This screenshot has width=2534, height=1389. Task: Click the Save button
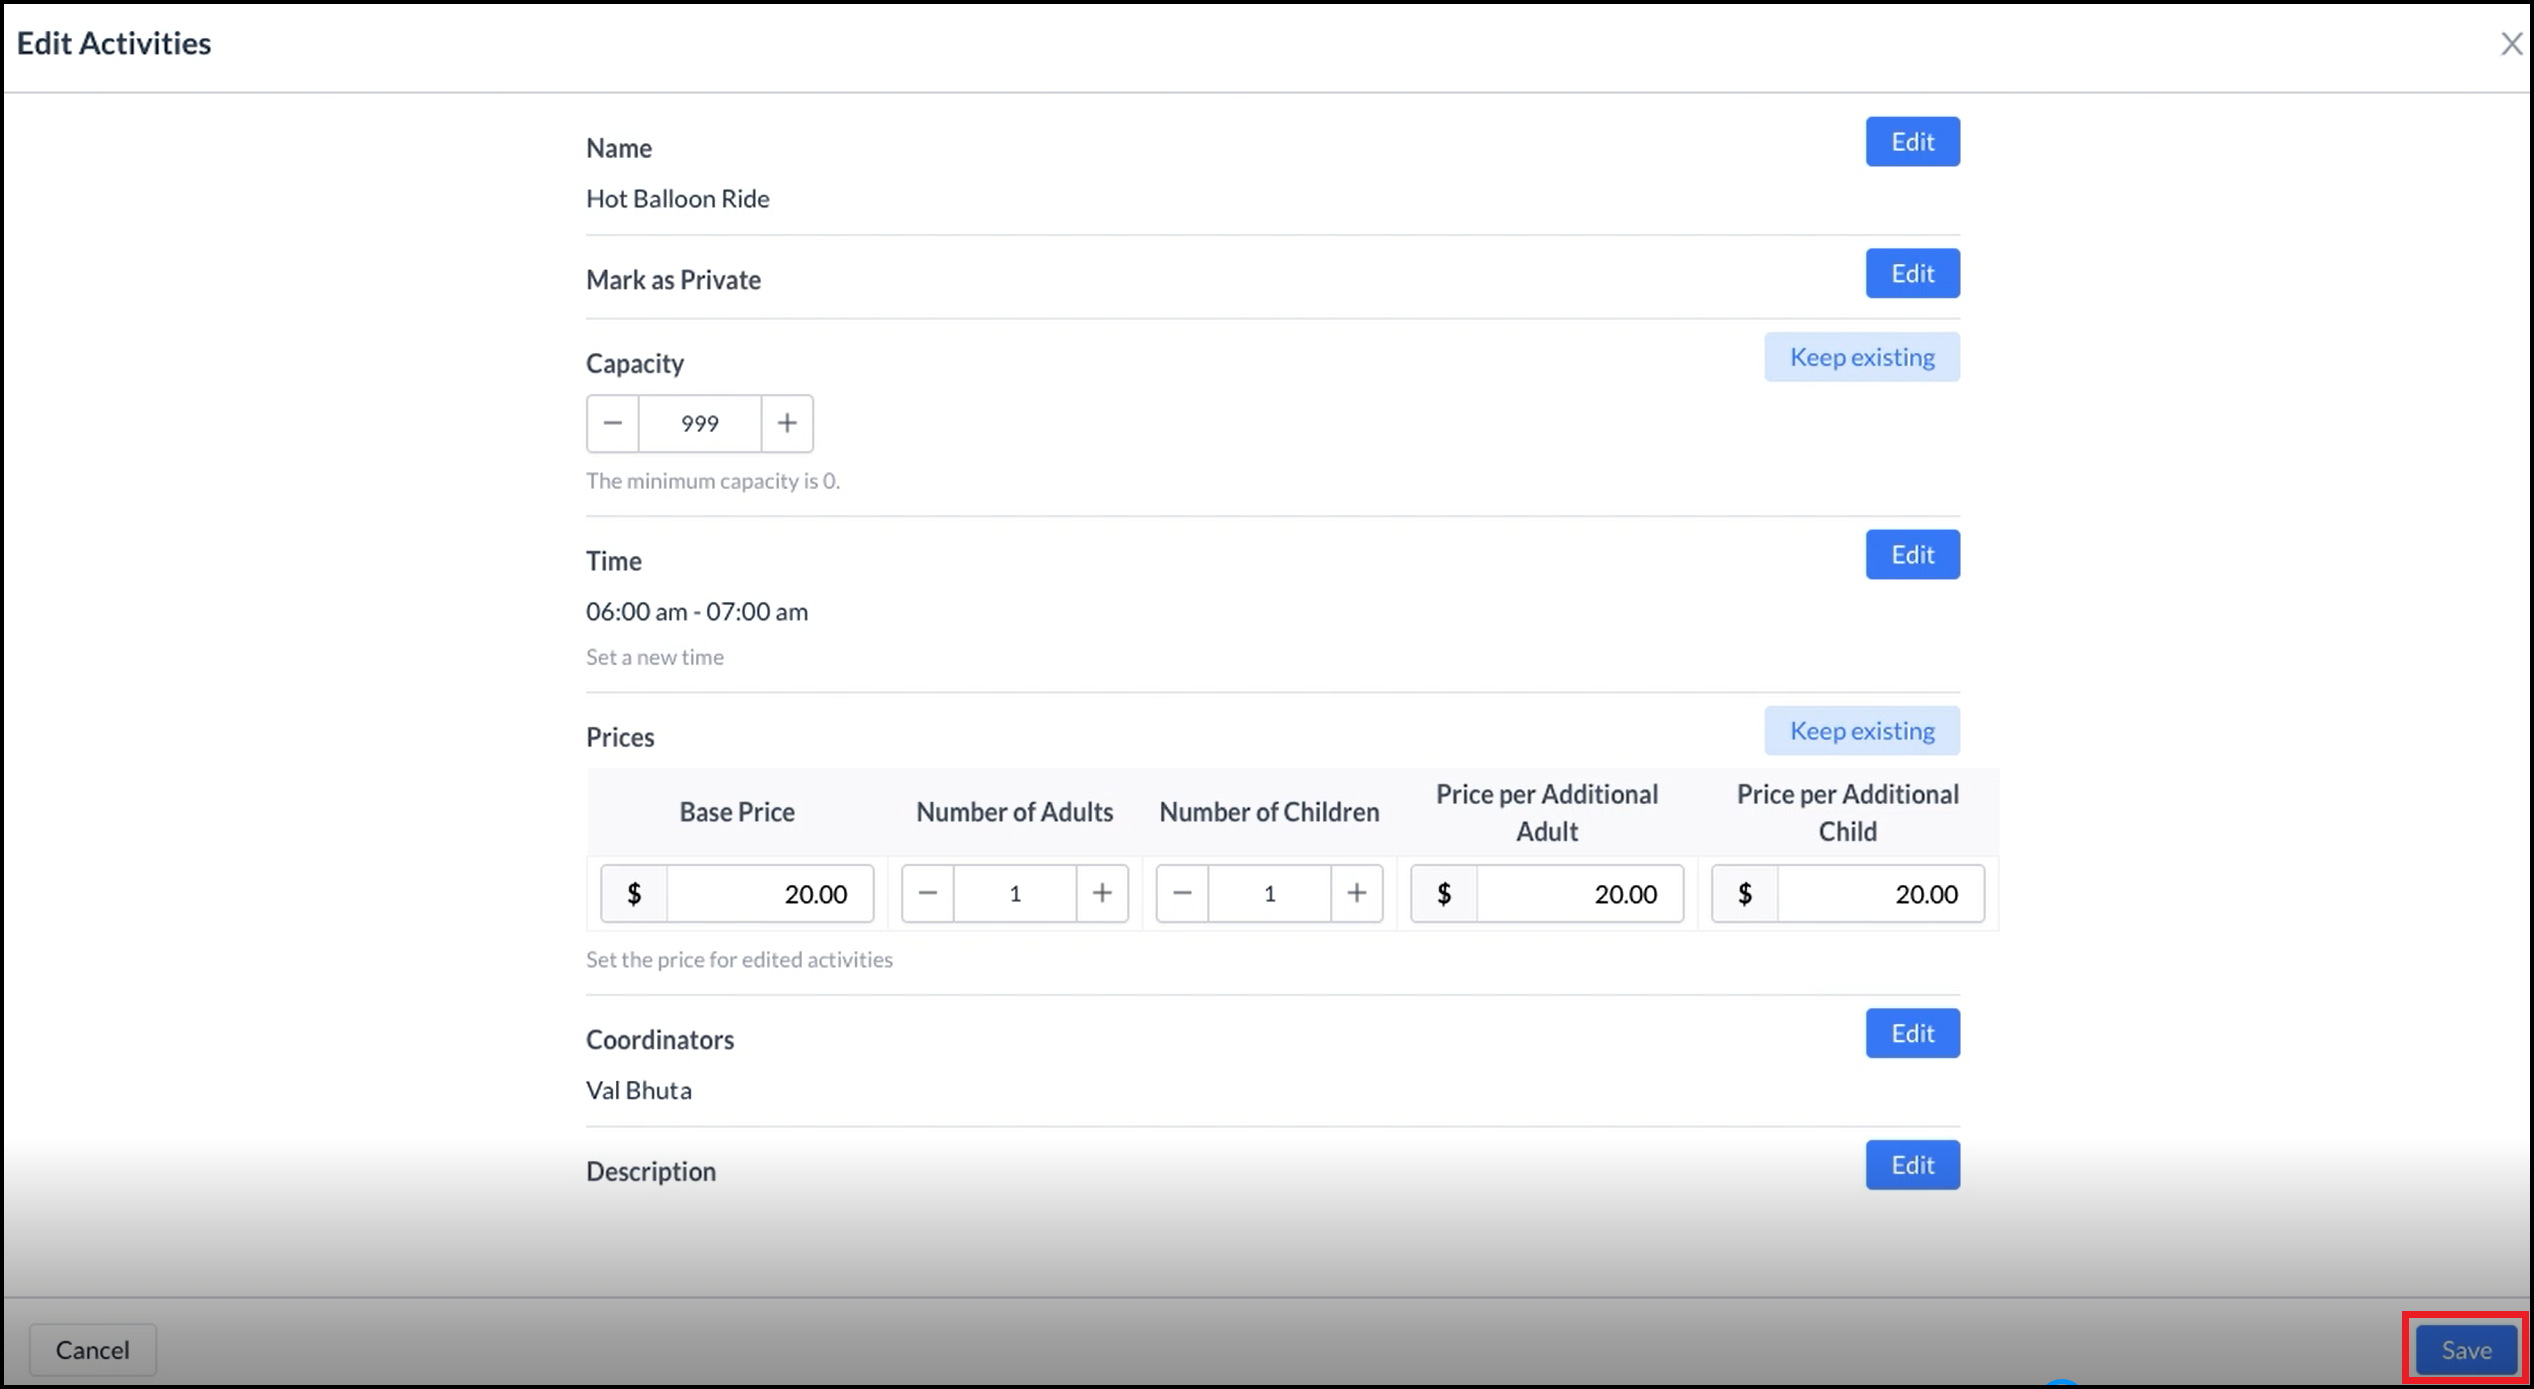click(2465, 1349)
